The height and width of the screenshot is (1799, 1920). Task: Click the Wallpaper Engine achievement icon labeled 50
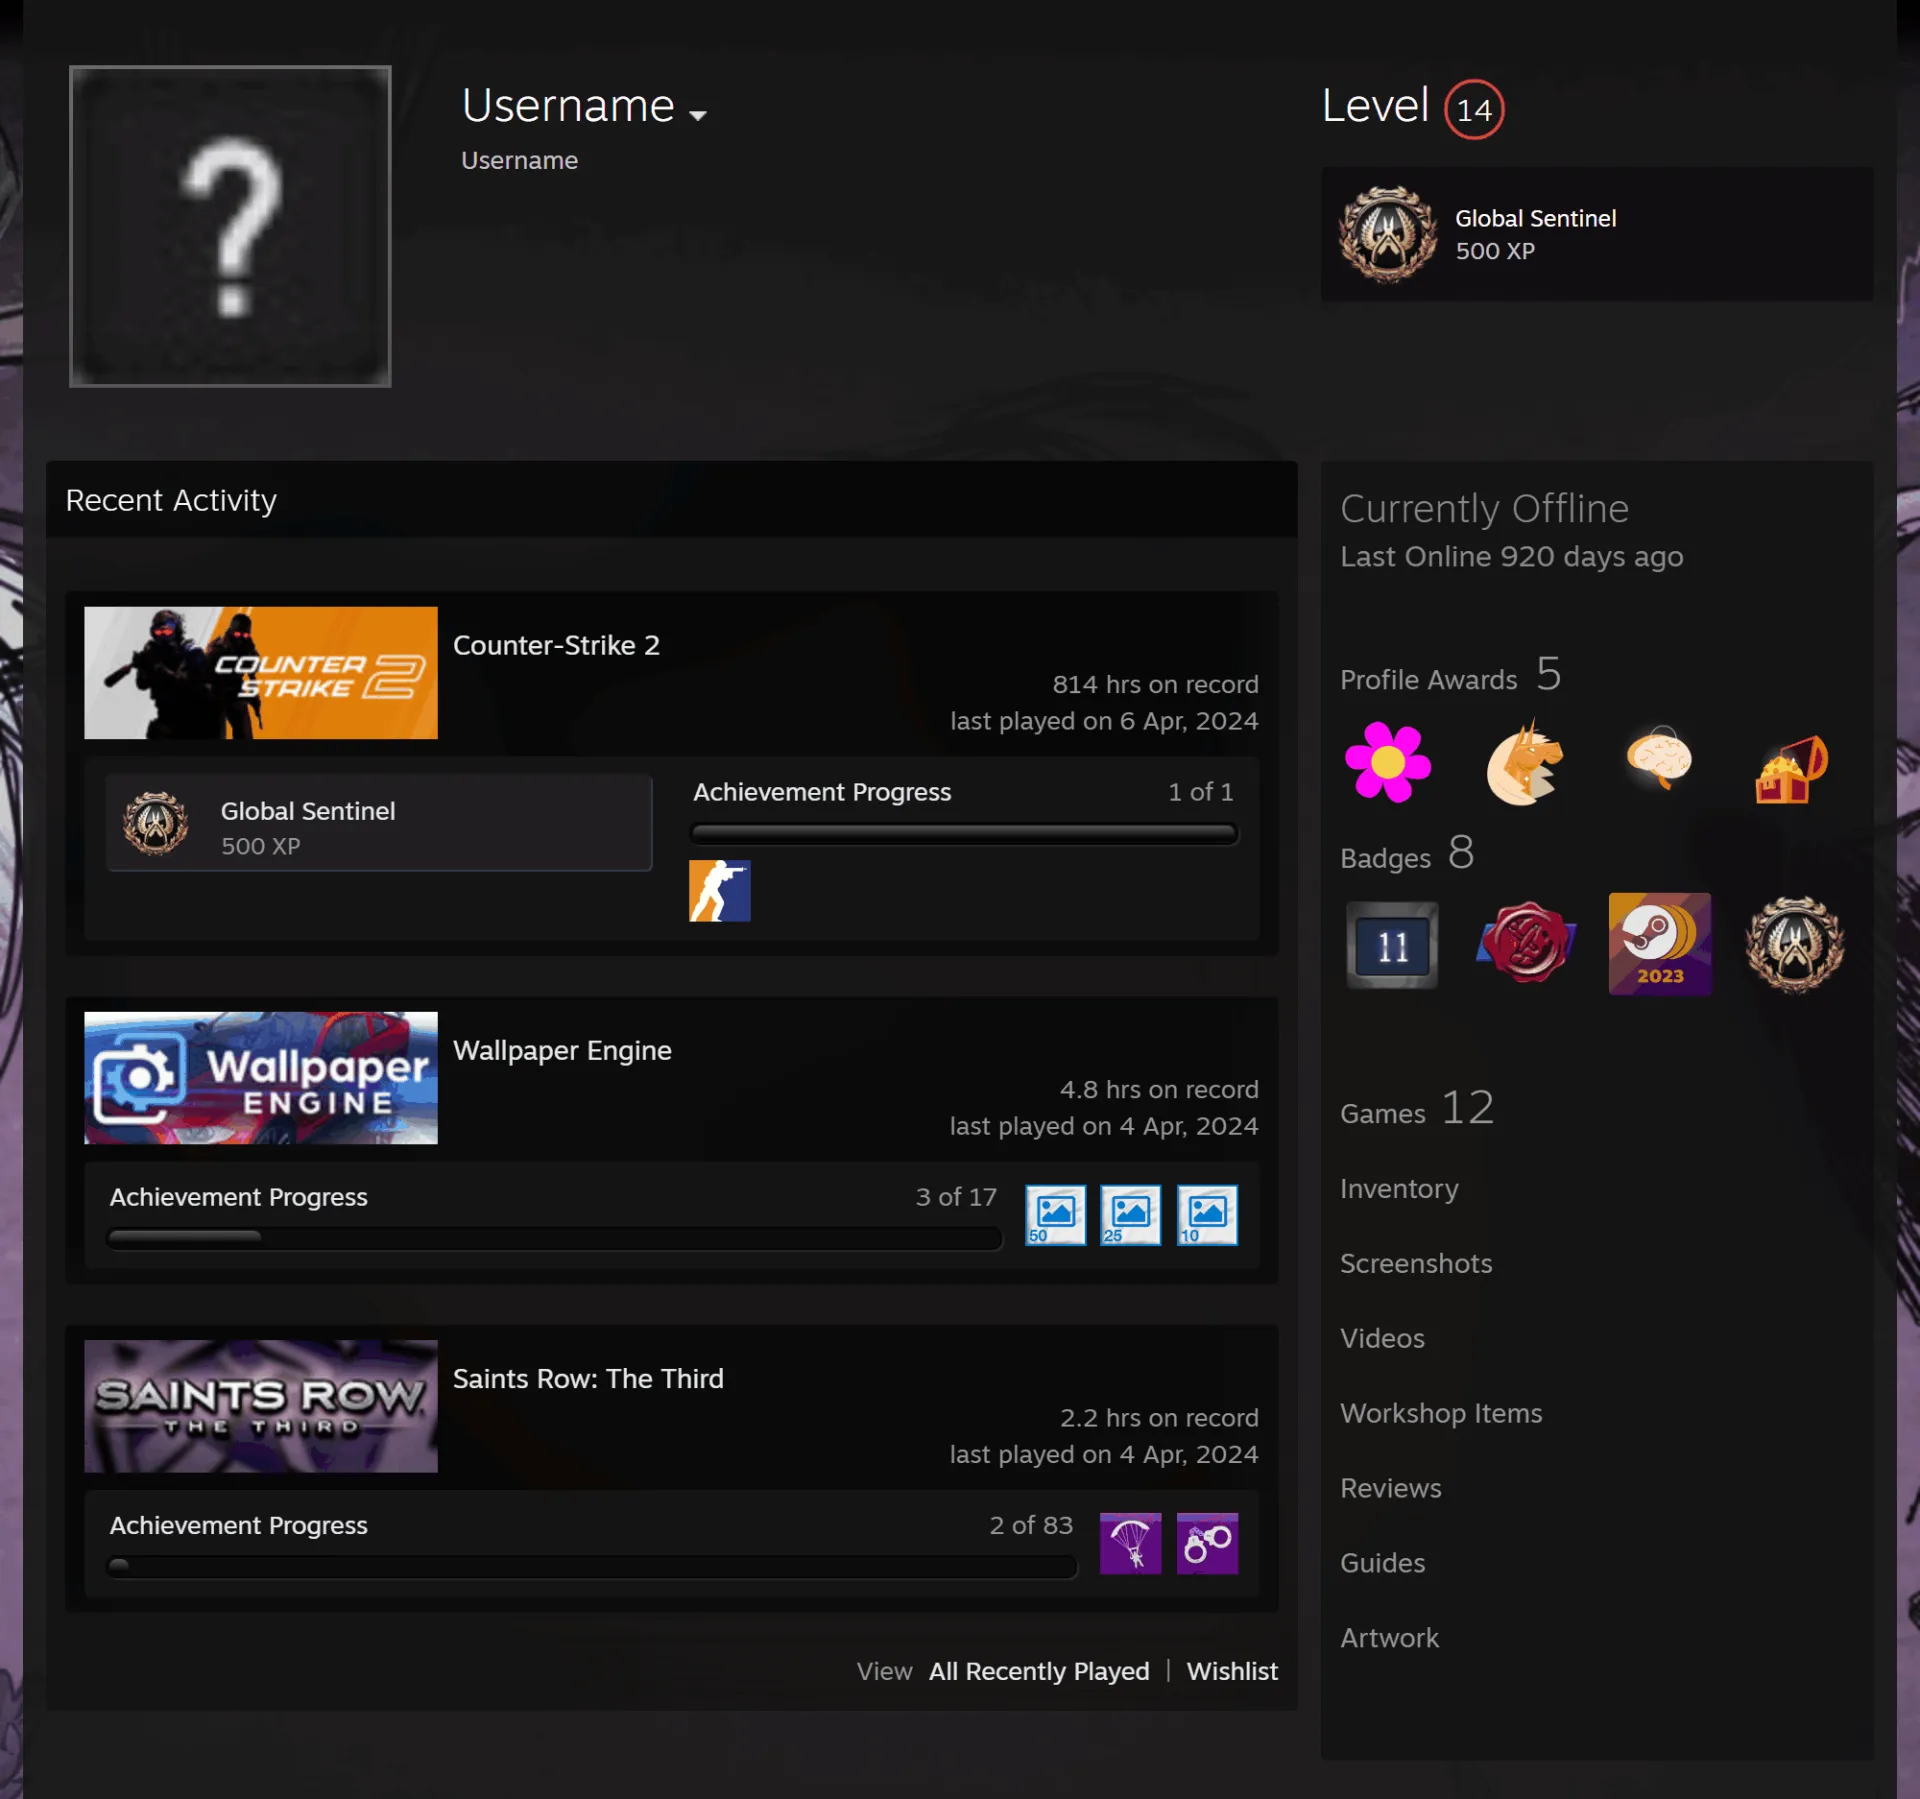1055,1215
